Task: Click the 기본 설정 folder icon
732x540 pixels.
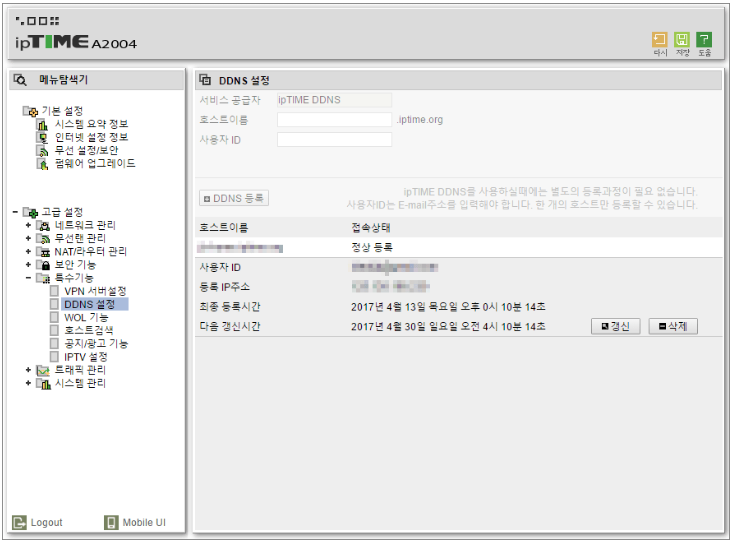Action: (30, 111)
